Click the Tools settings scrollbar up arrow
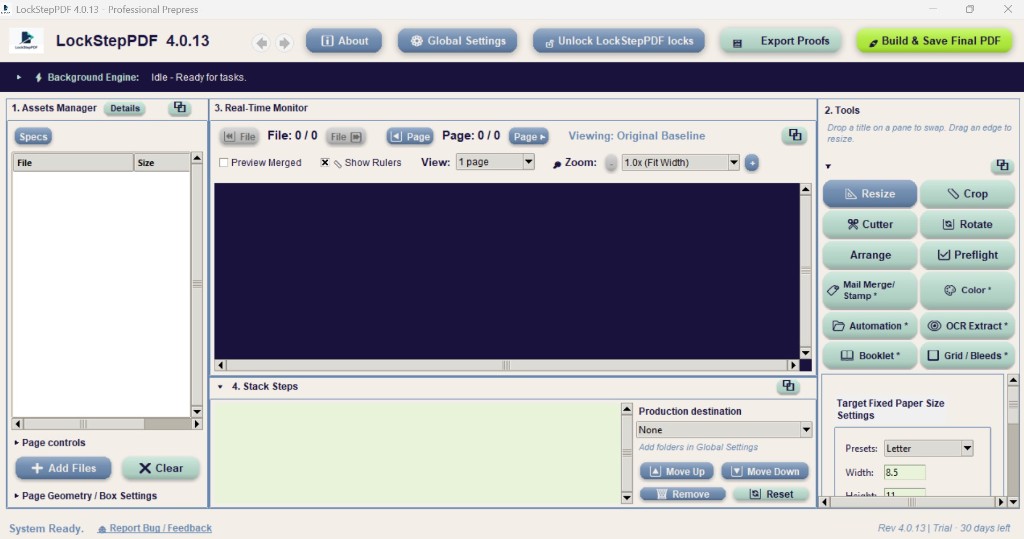 click(1013, 380)
